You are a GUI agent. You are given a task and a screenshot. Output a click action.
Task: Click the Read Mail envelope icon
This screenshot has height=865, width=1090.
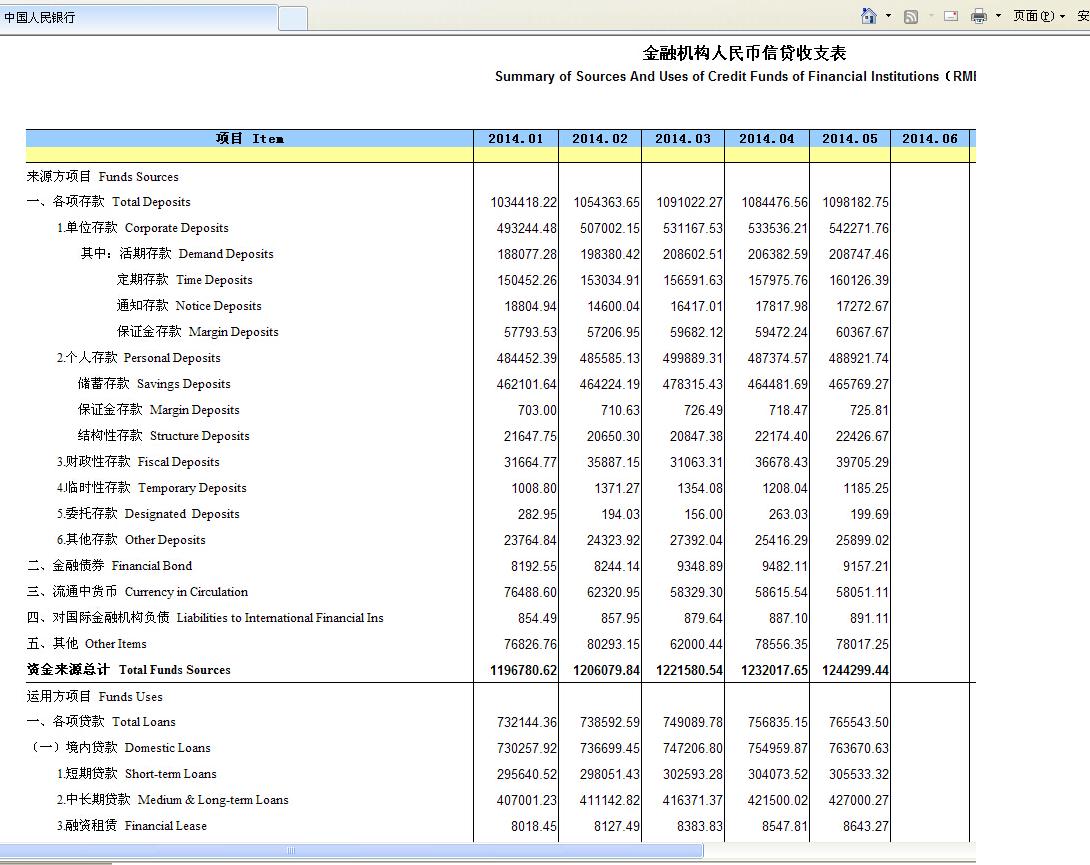950,16
